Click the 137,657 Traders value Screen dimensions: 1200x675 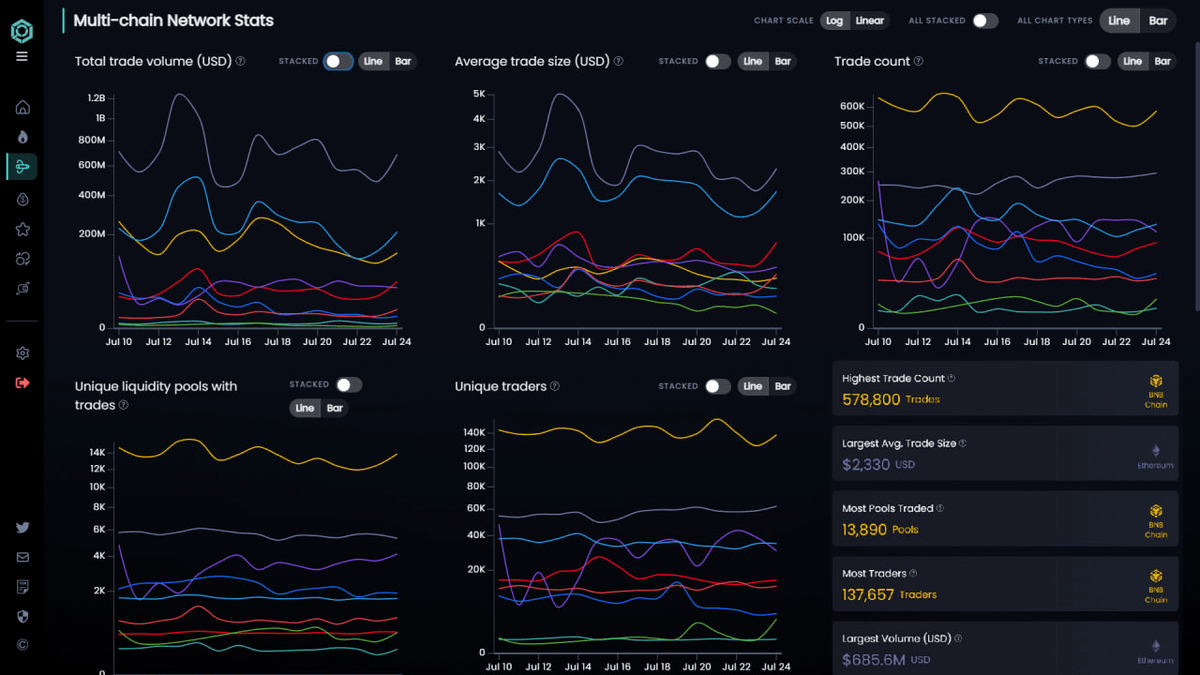(x=889, y=594)
